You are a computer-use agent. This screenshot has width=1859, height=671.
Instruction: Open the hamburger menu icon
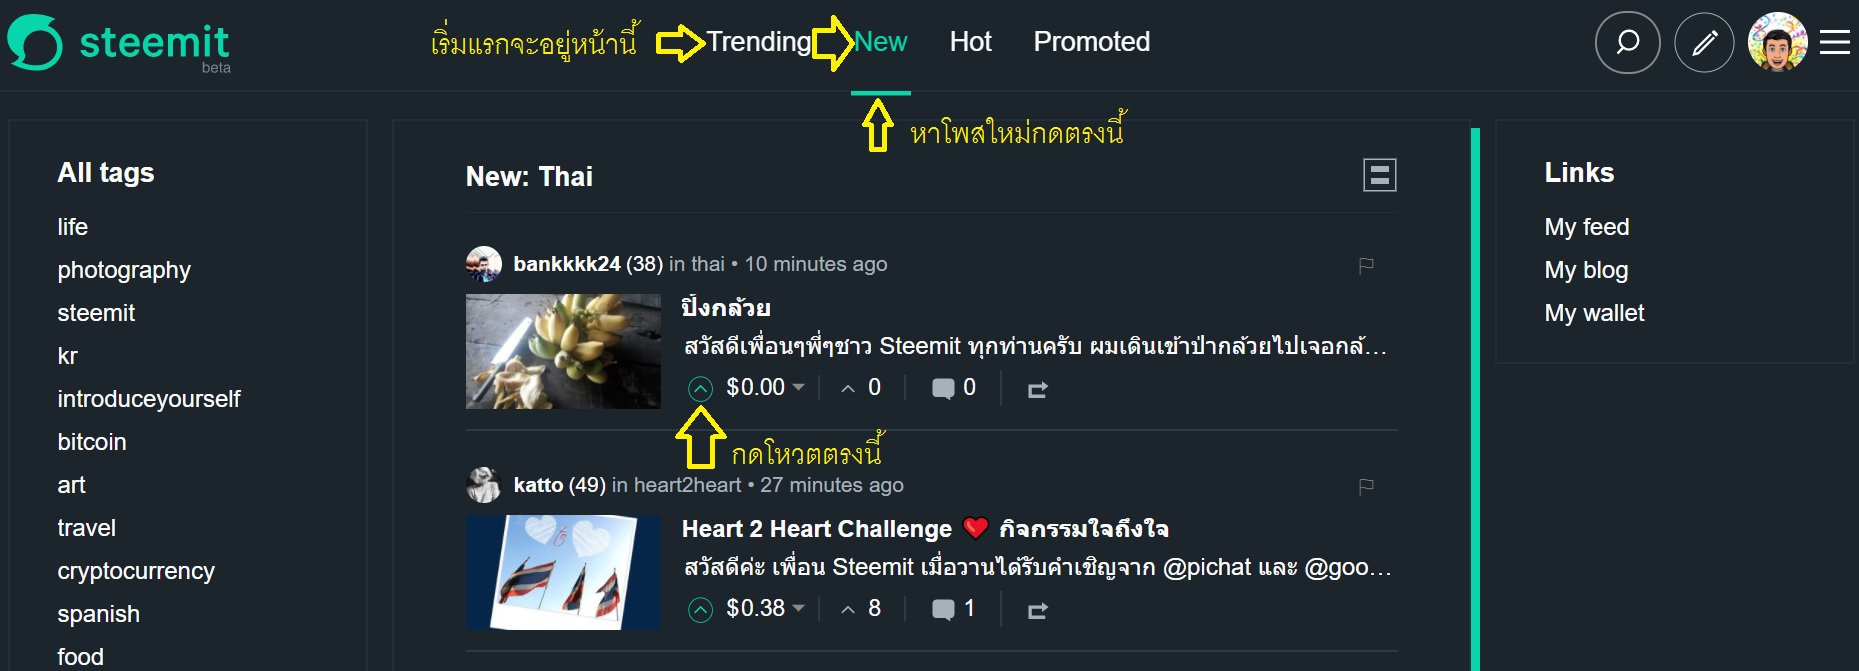(x=1833, y=42)
